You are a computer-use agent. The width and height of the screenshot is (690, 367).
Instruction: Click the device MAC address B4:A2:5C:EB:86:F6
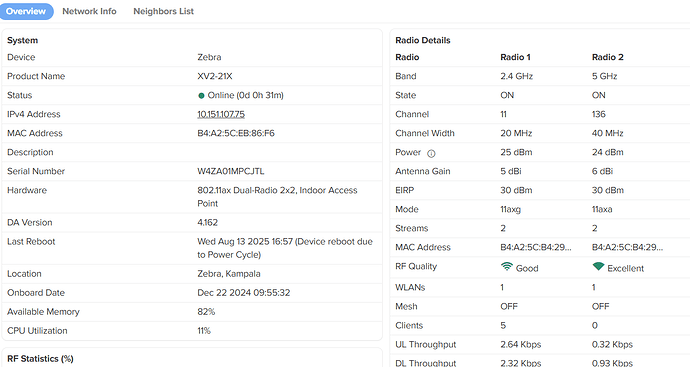(236, 133)
